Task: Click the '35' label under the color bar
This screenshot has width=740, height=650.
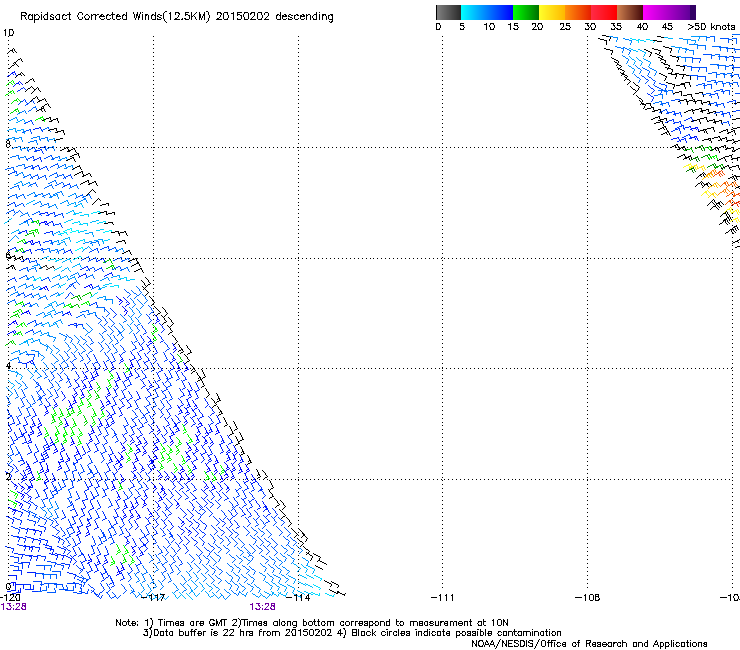Action: tap(616, 27)
